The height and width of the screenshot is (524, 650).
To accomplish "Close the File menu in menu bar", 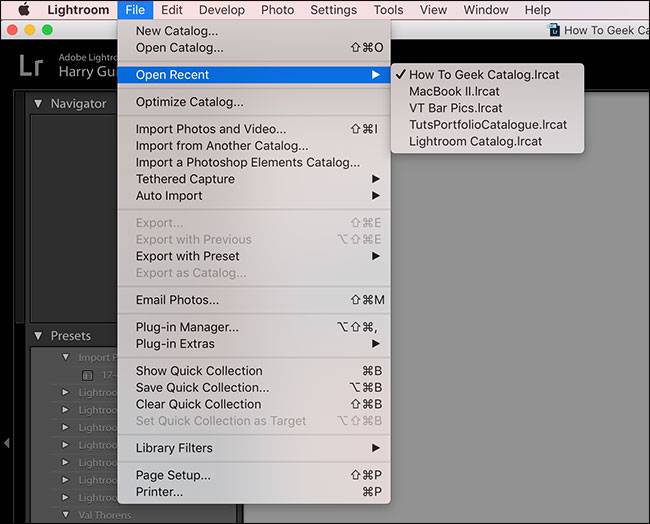I will tap(135, 10).
